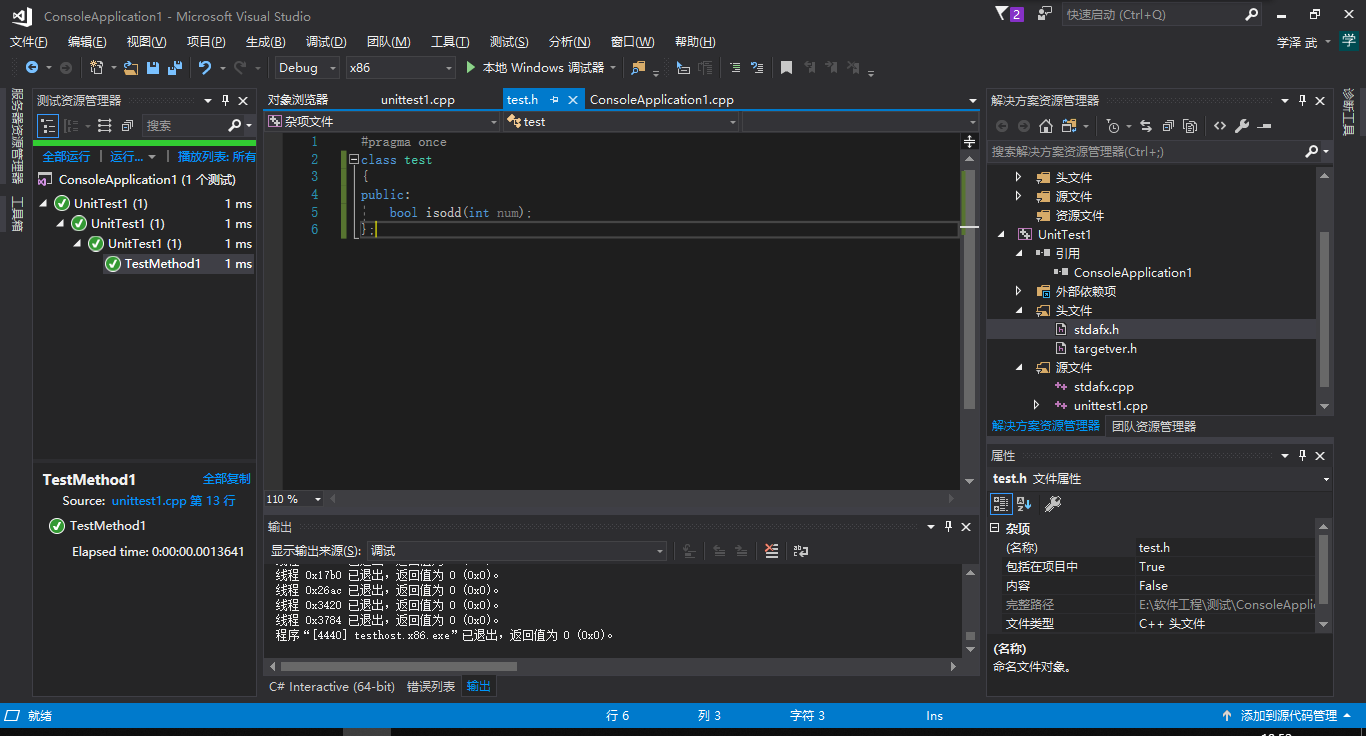Switch to the unittest1.cpp tab
Image resolution: width=1366 pixels, height=736 pixels.
tap(418, 100)
